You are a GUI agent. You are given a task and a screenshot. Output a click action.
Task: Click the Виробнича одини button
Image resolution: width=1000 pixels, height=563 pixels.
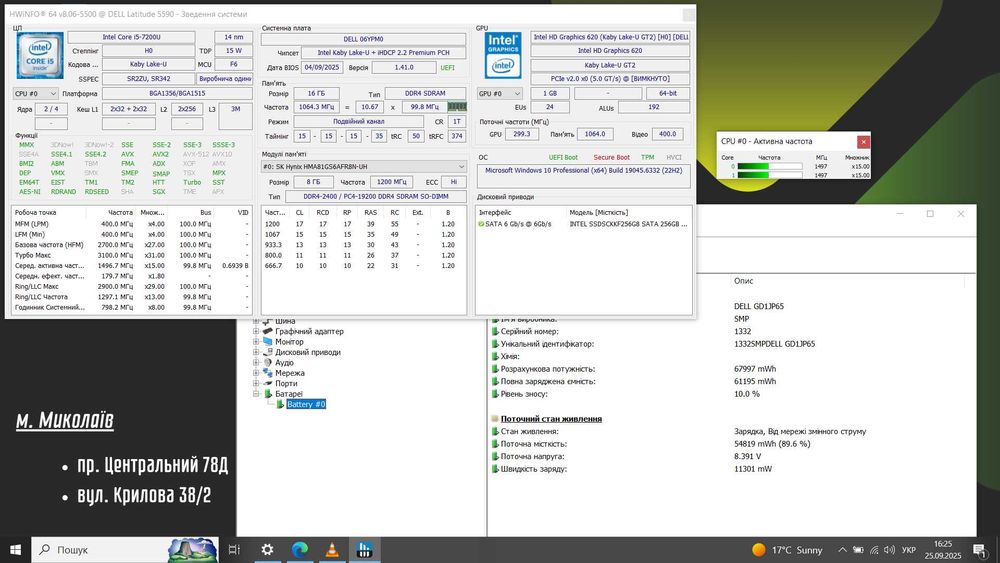pyautogui.click(x=224, y=78)
